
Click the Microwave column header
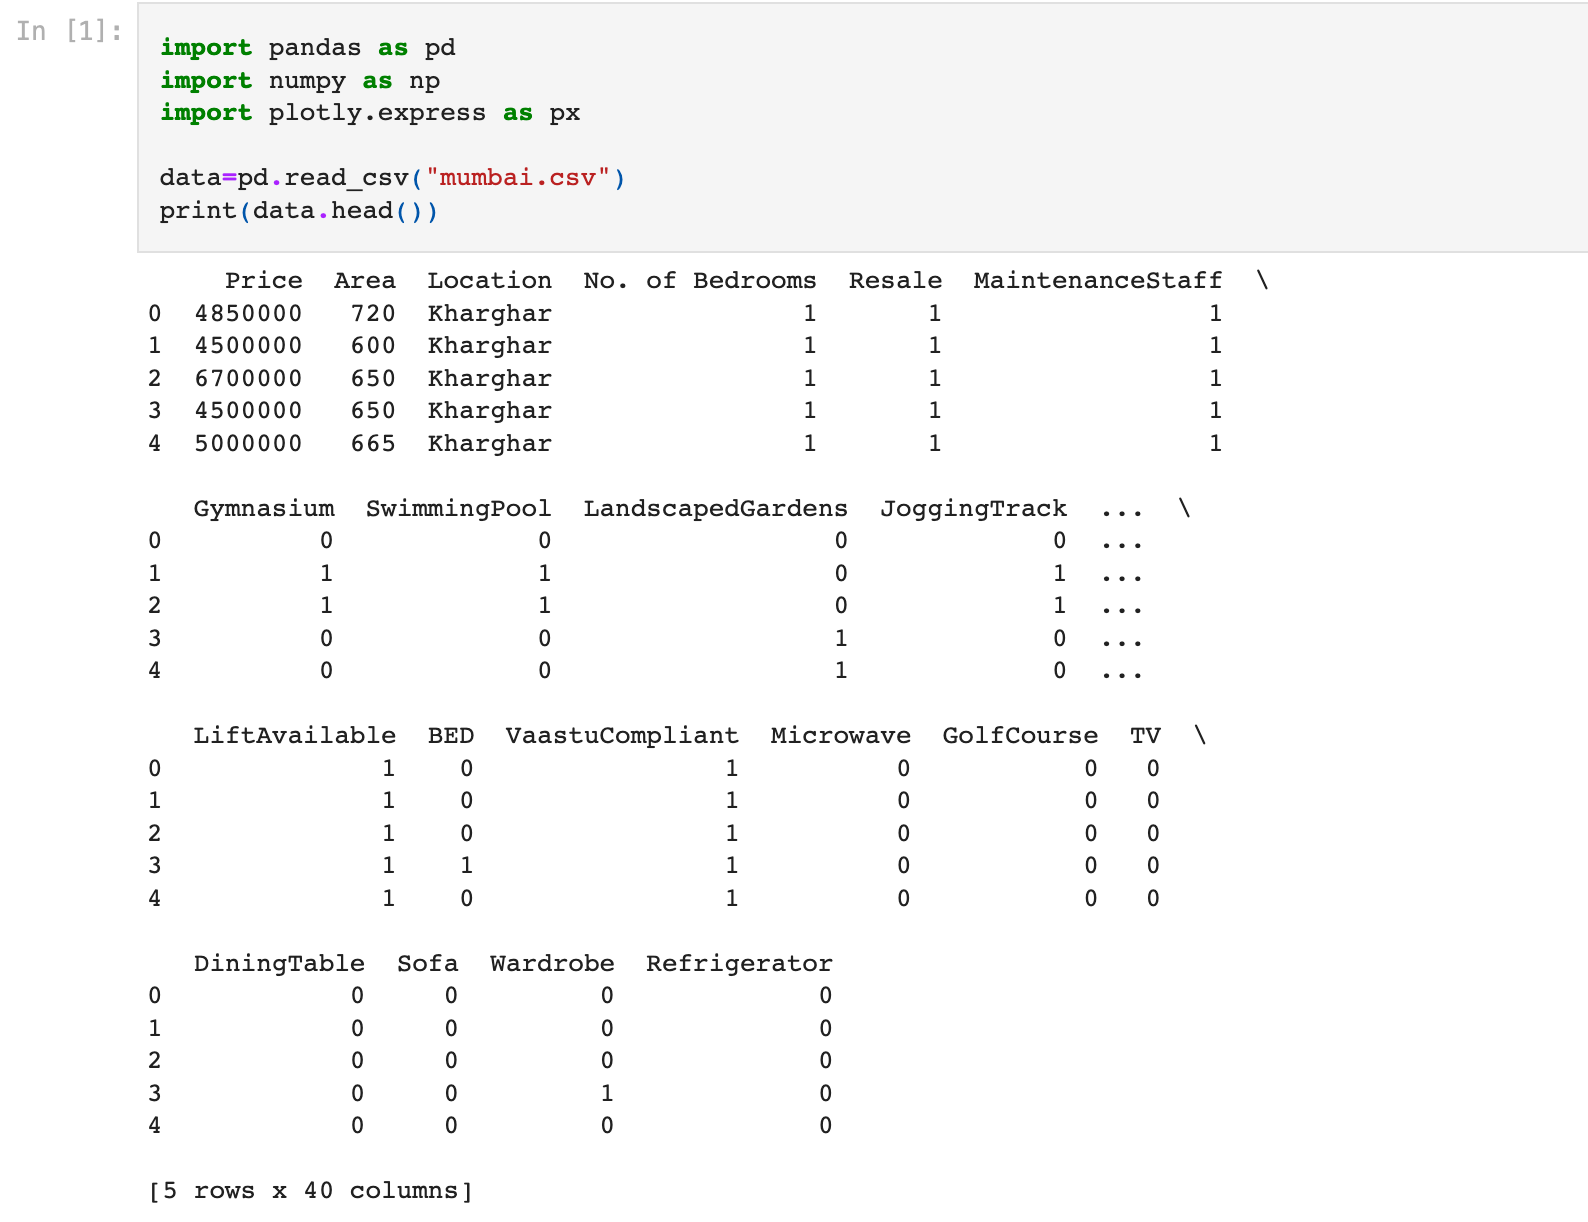tap(841, 736)
